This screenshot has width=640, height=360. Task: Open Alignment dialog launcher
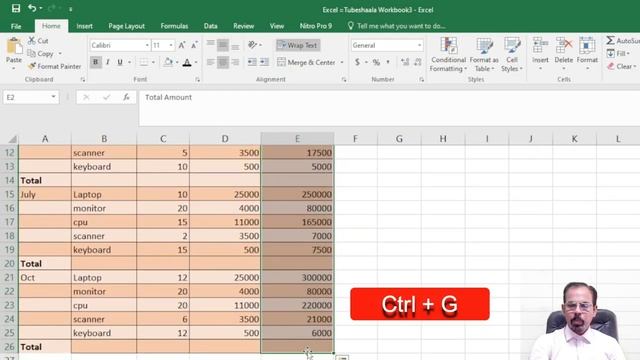(x=344, y=80)
